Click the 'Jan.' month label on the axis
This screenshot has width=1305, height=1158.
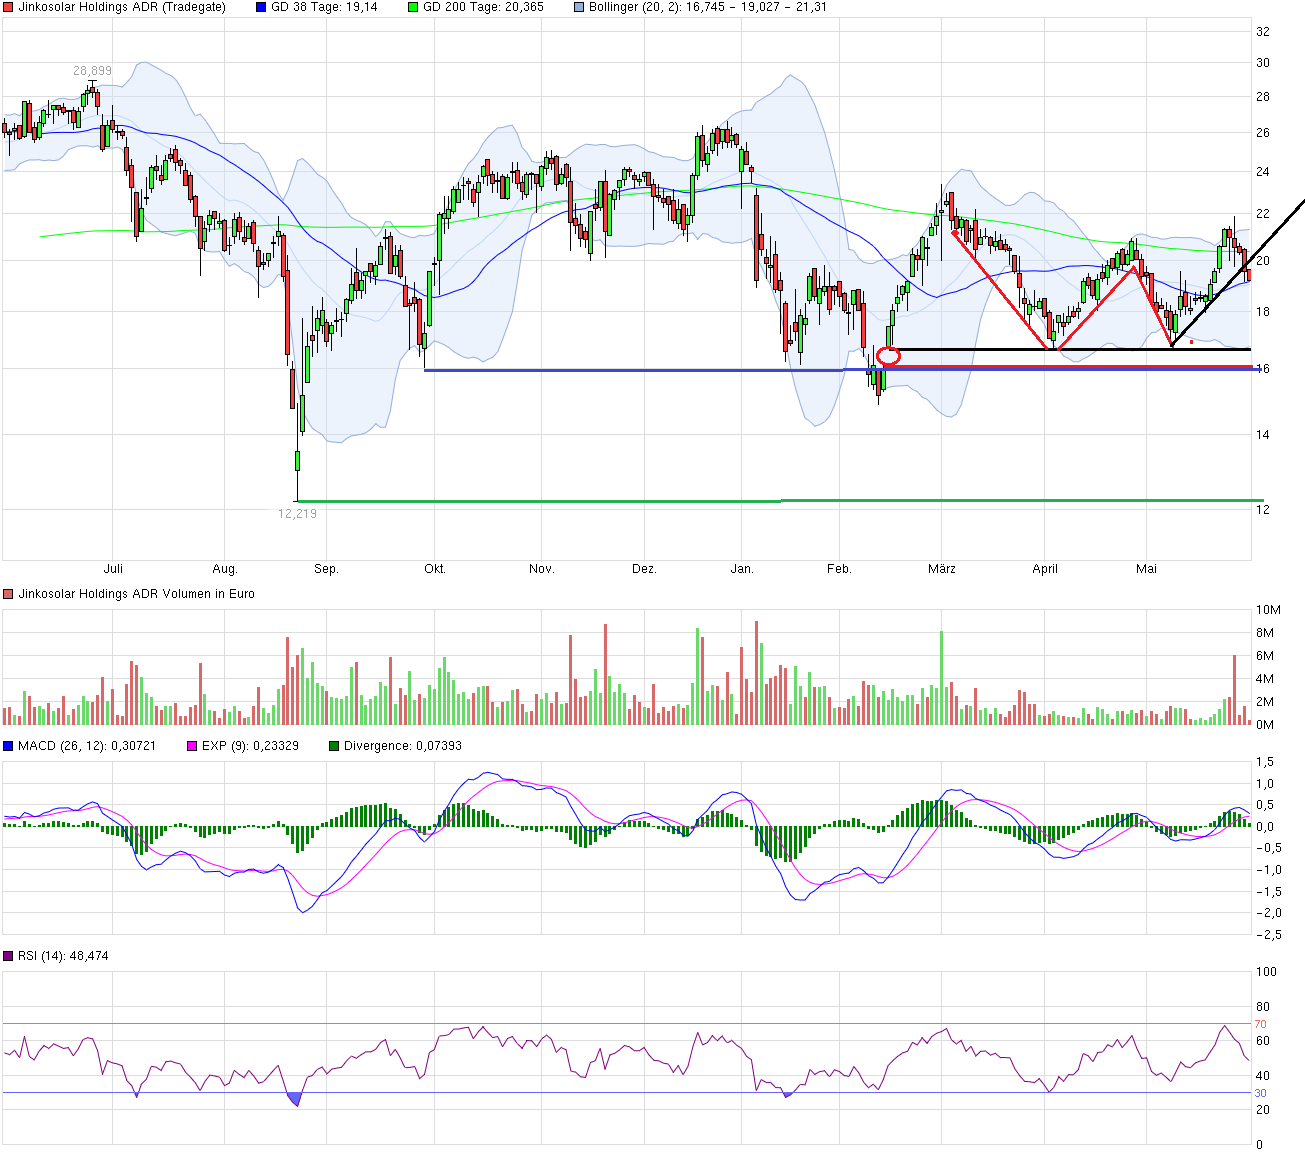[742, 569]
